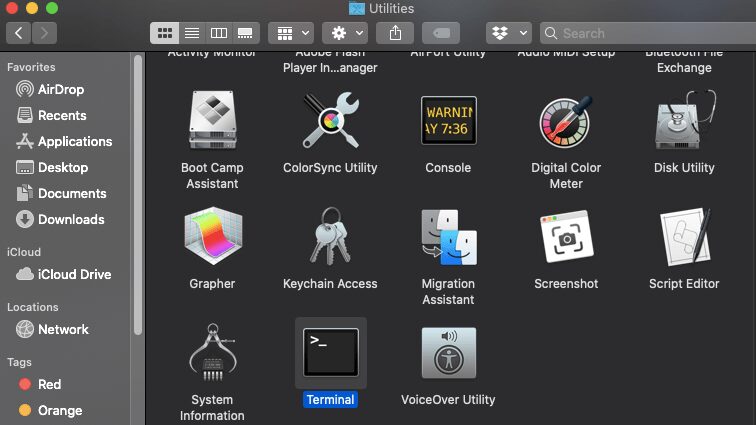This screenshot has height=425, width=756.
Task: Open the Boot Camp Assistant app icon
Action: click(213, 120)
